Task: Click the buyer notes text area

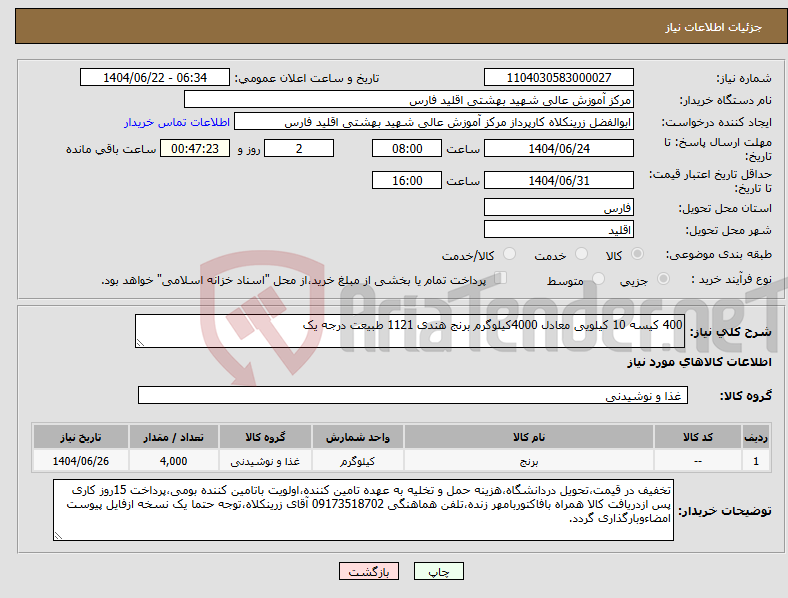Action: (x=363, y=510)
